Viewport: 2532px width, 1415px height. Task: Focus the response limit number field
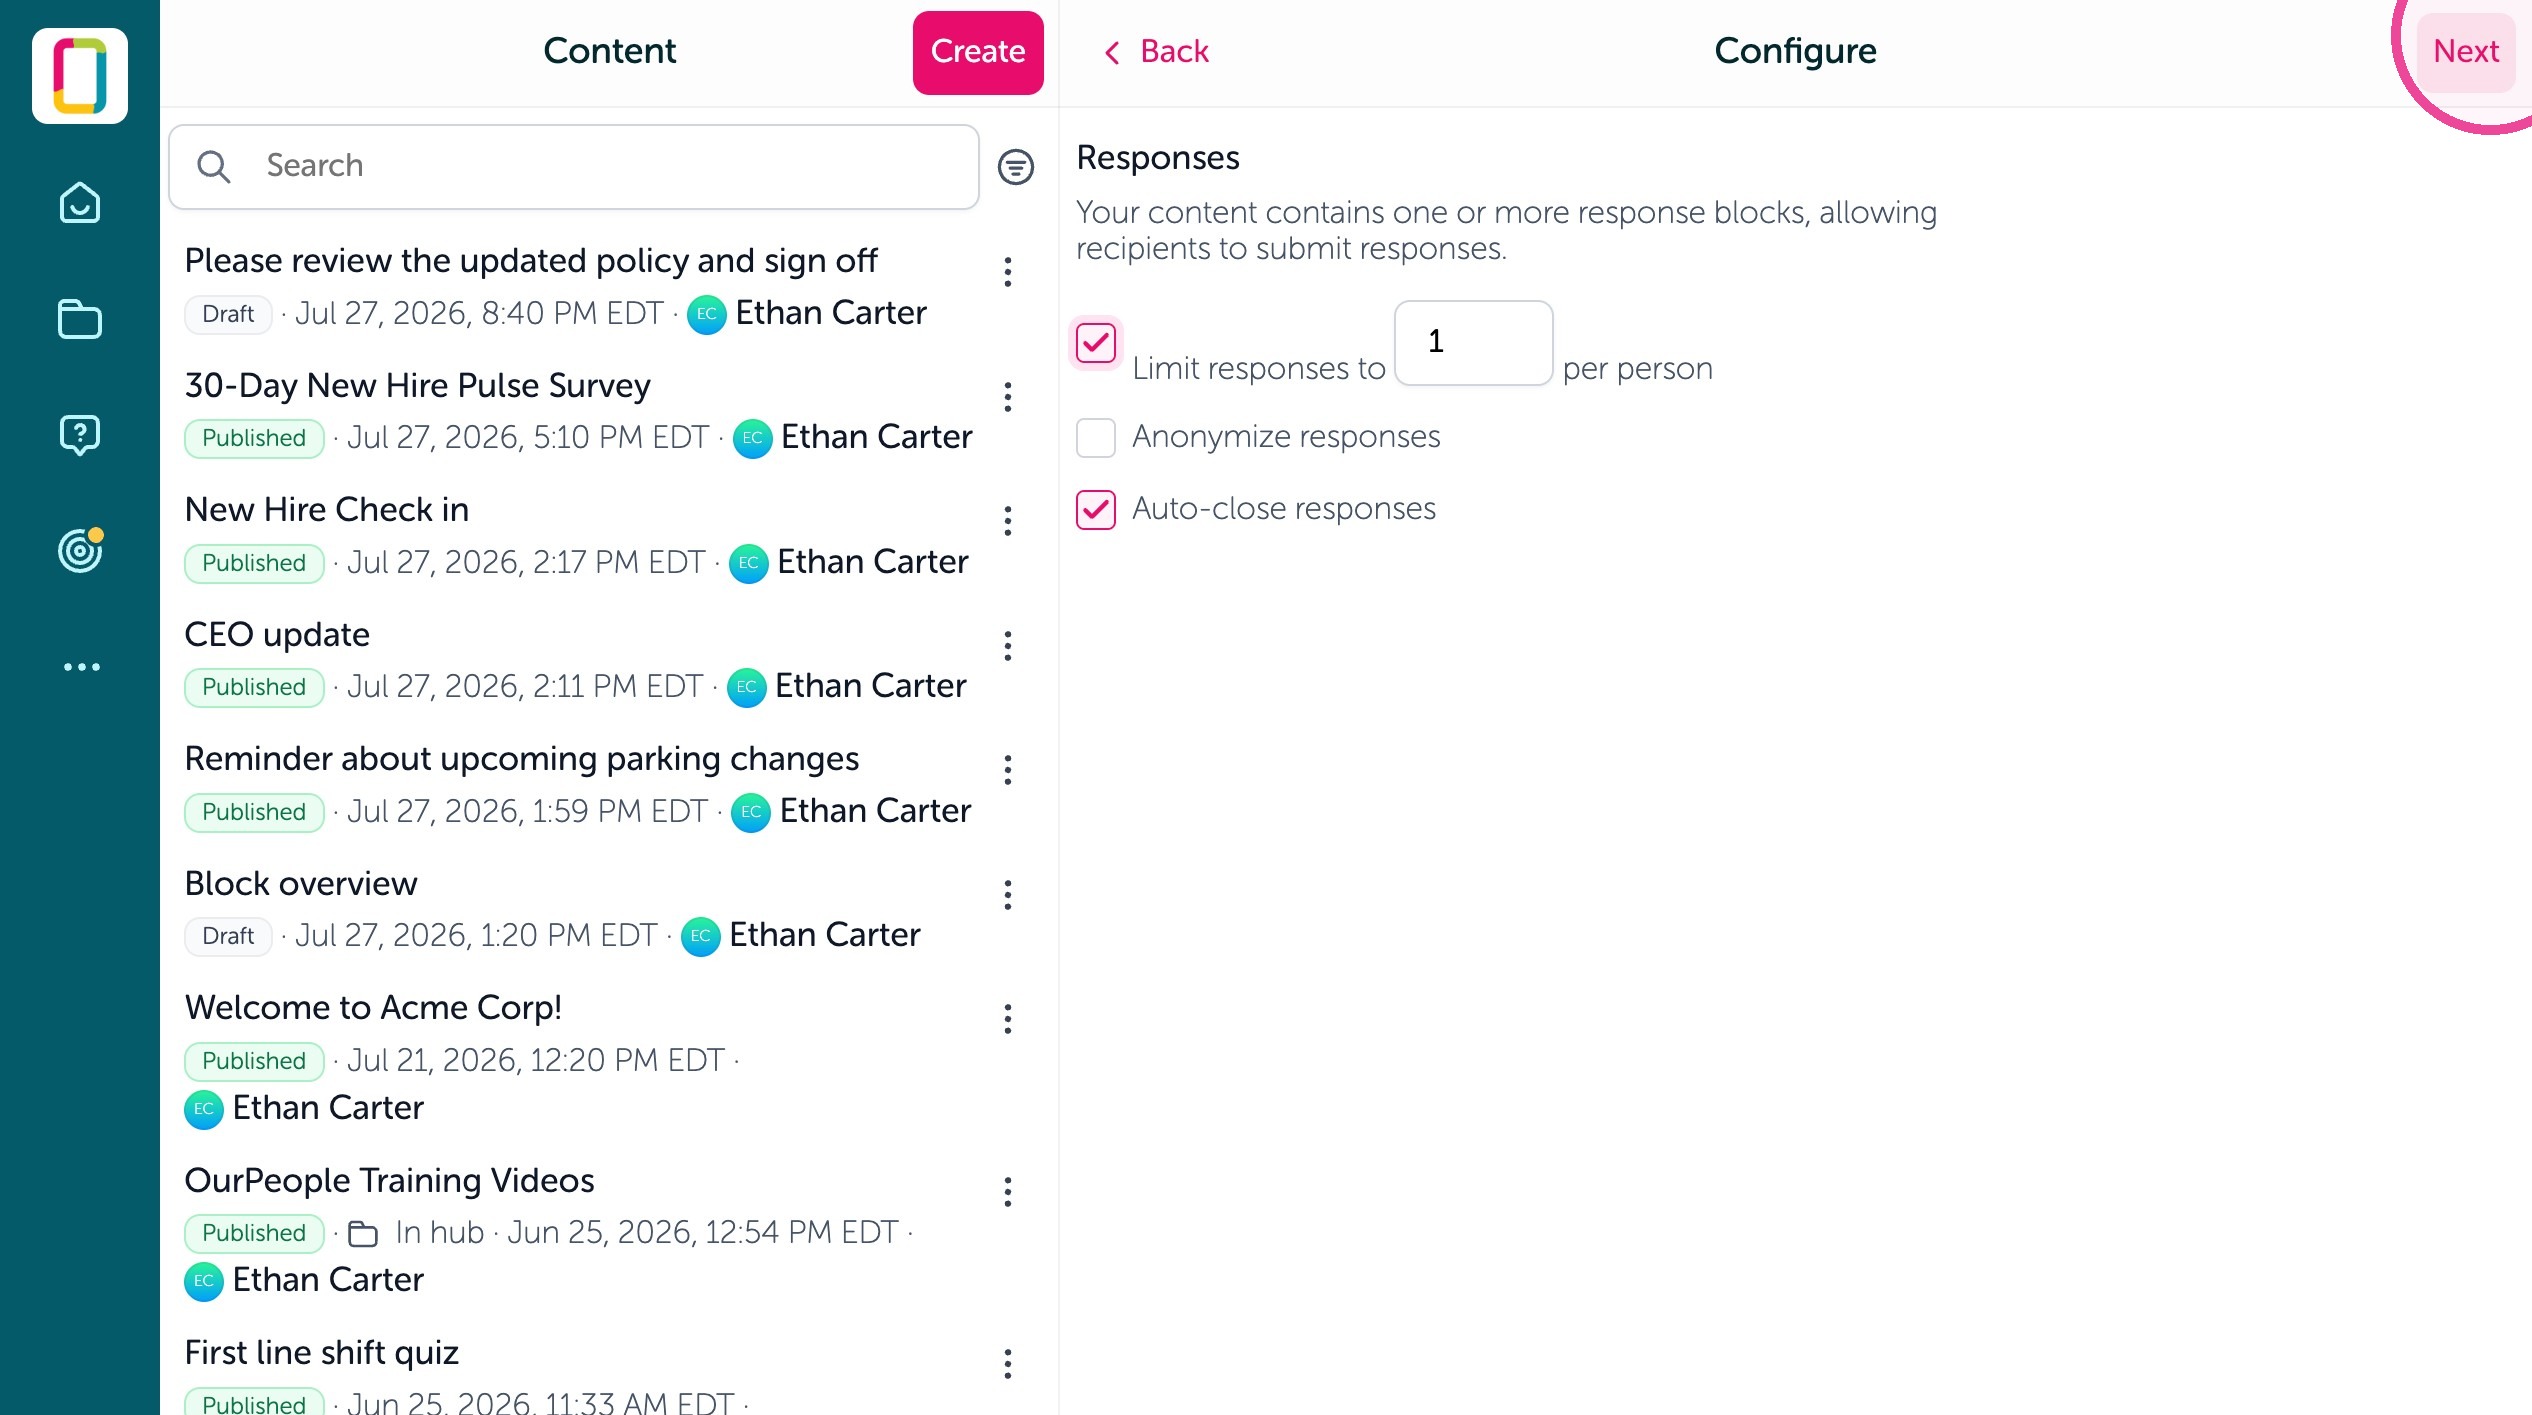(x=1473, y=343)
